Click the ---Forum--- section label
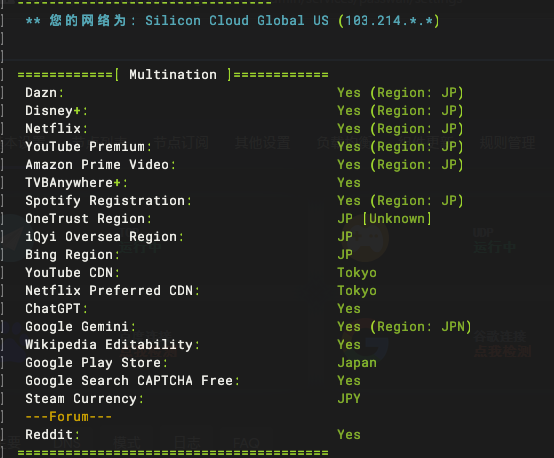 pyautogui.click(x=69, y=416)
